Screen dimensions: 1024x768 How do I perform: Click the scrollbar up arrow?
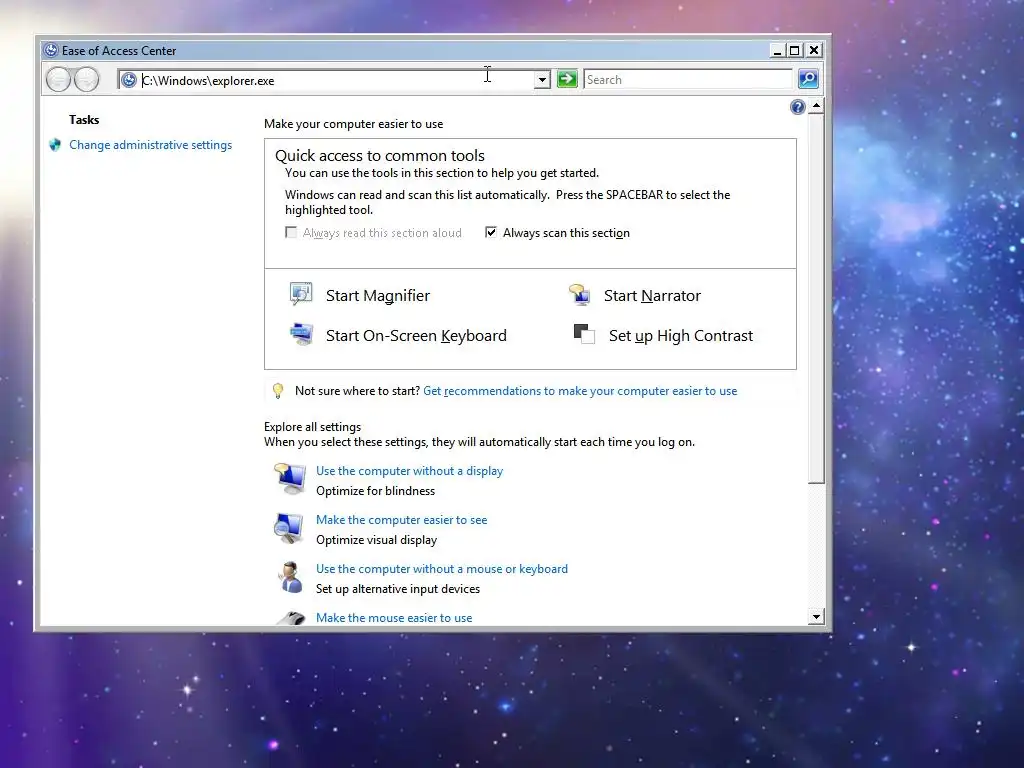pyautogui.click(x=816, y=106)
